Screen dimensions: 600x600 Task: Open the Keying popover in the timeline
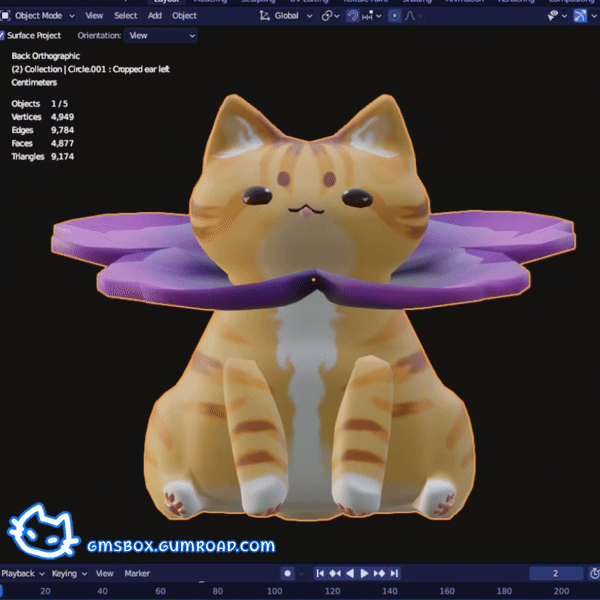point(69,574)
